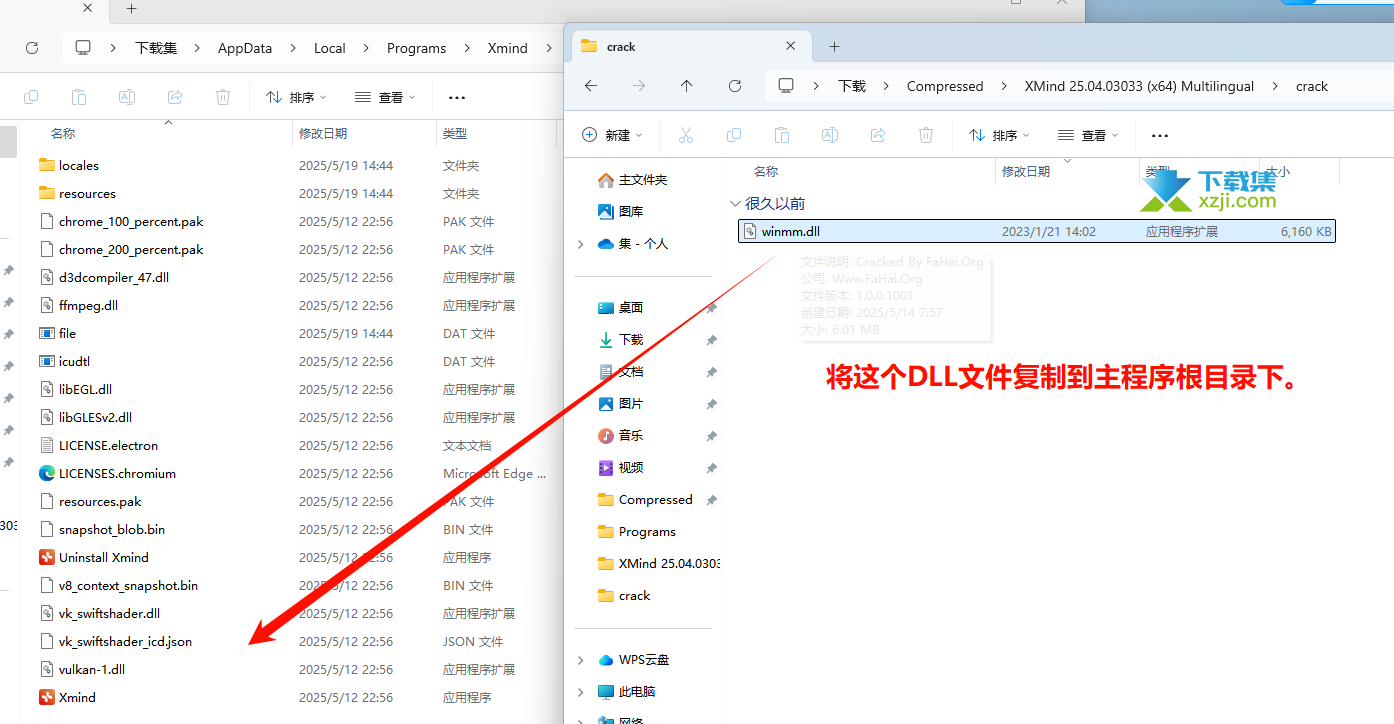Click Refresh in the Xmind folder window

tap(32, 48)
